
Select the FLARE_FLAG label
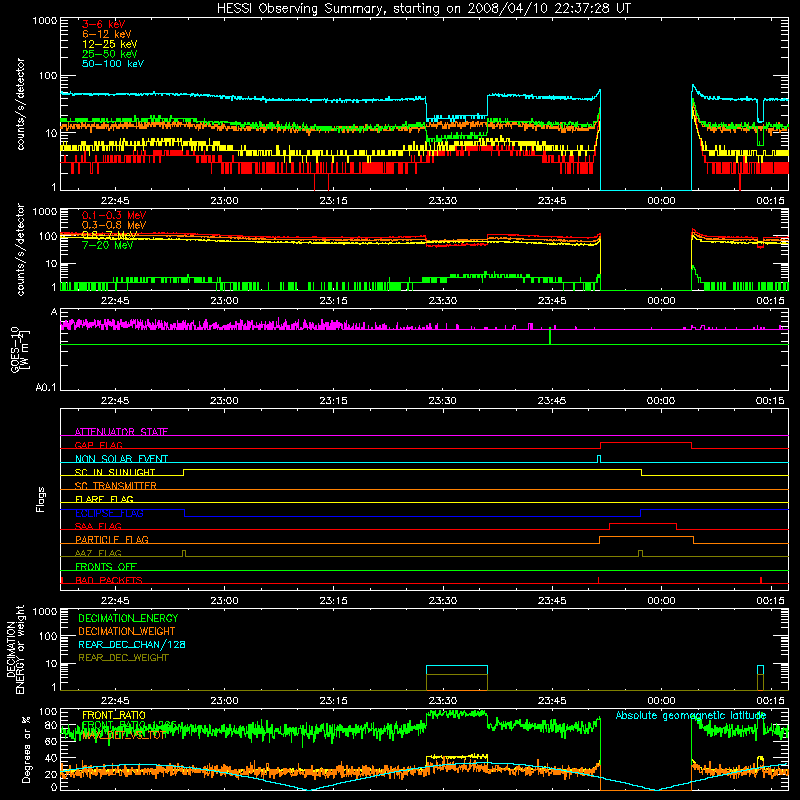click(104, 499)
